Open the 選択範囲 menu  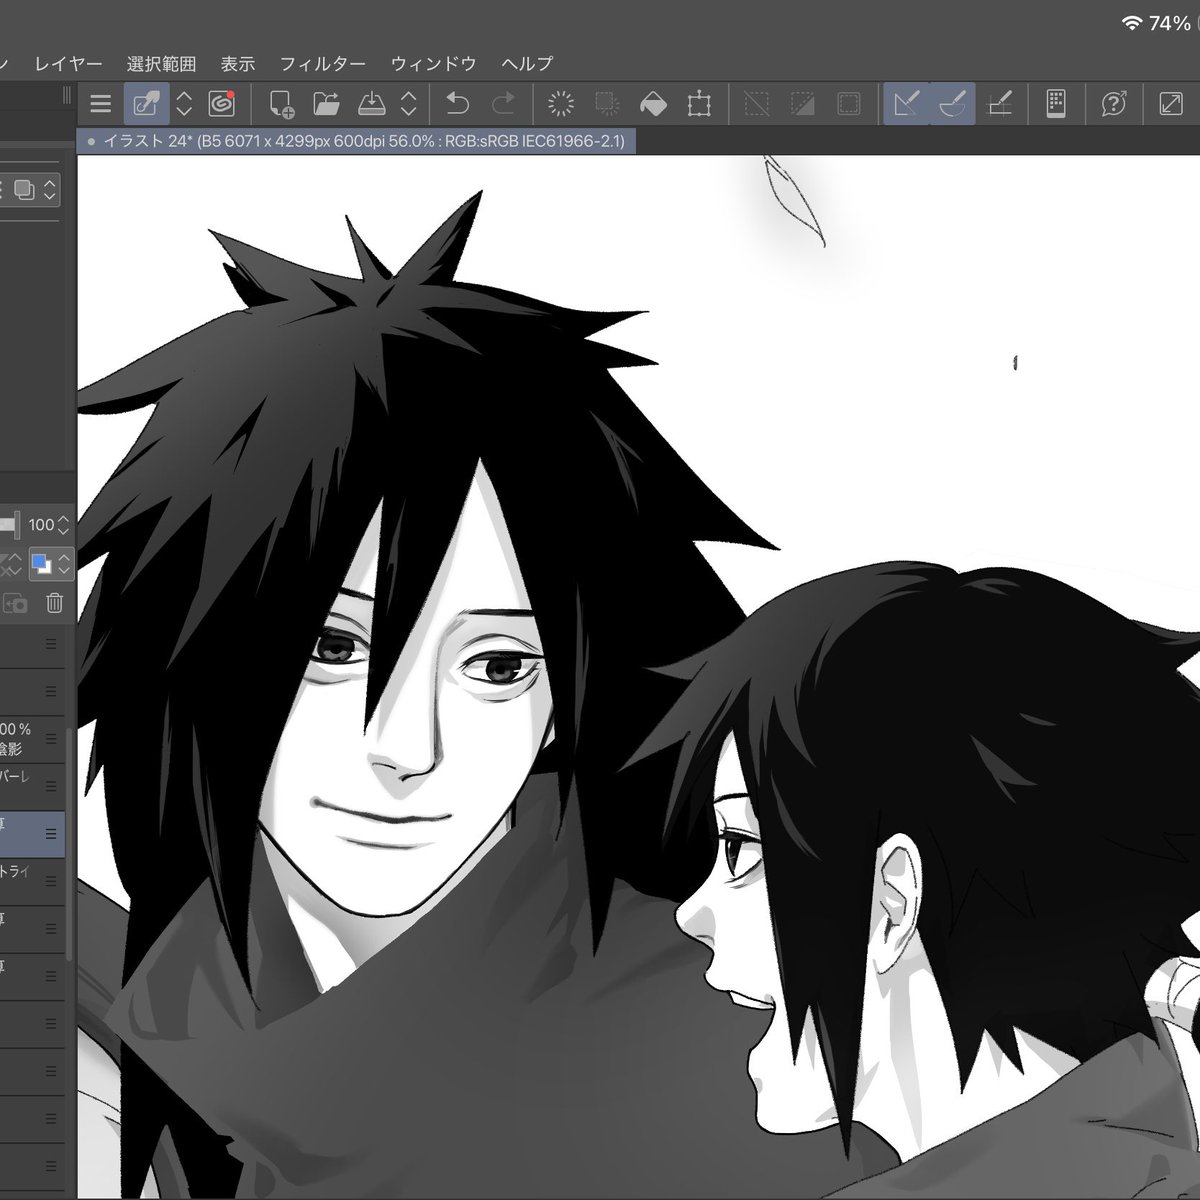(x=161, y=64)
